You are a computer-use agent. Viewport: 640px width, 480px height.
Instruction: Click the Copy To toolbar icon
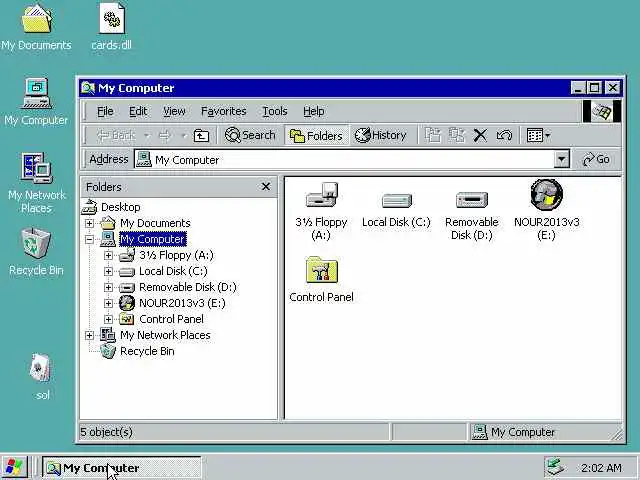456,135
